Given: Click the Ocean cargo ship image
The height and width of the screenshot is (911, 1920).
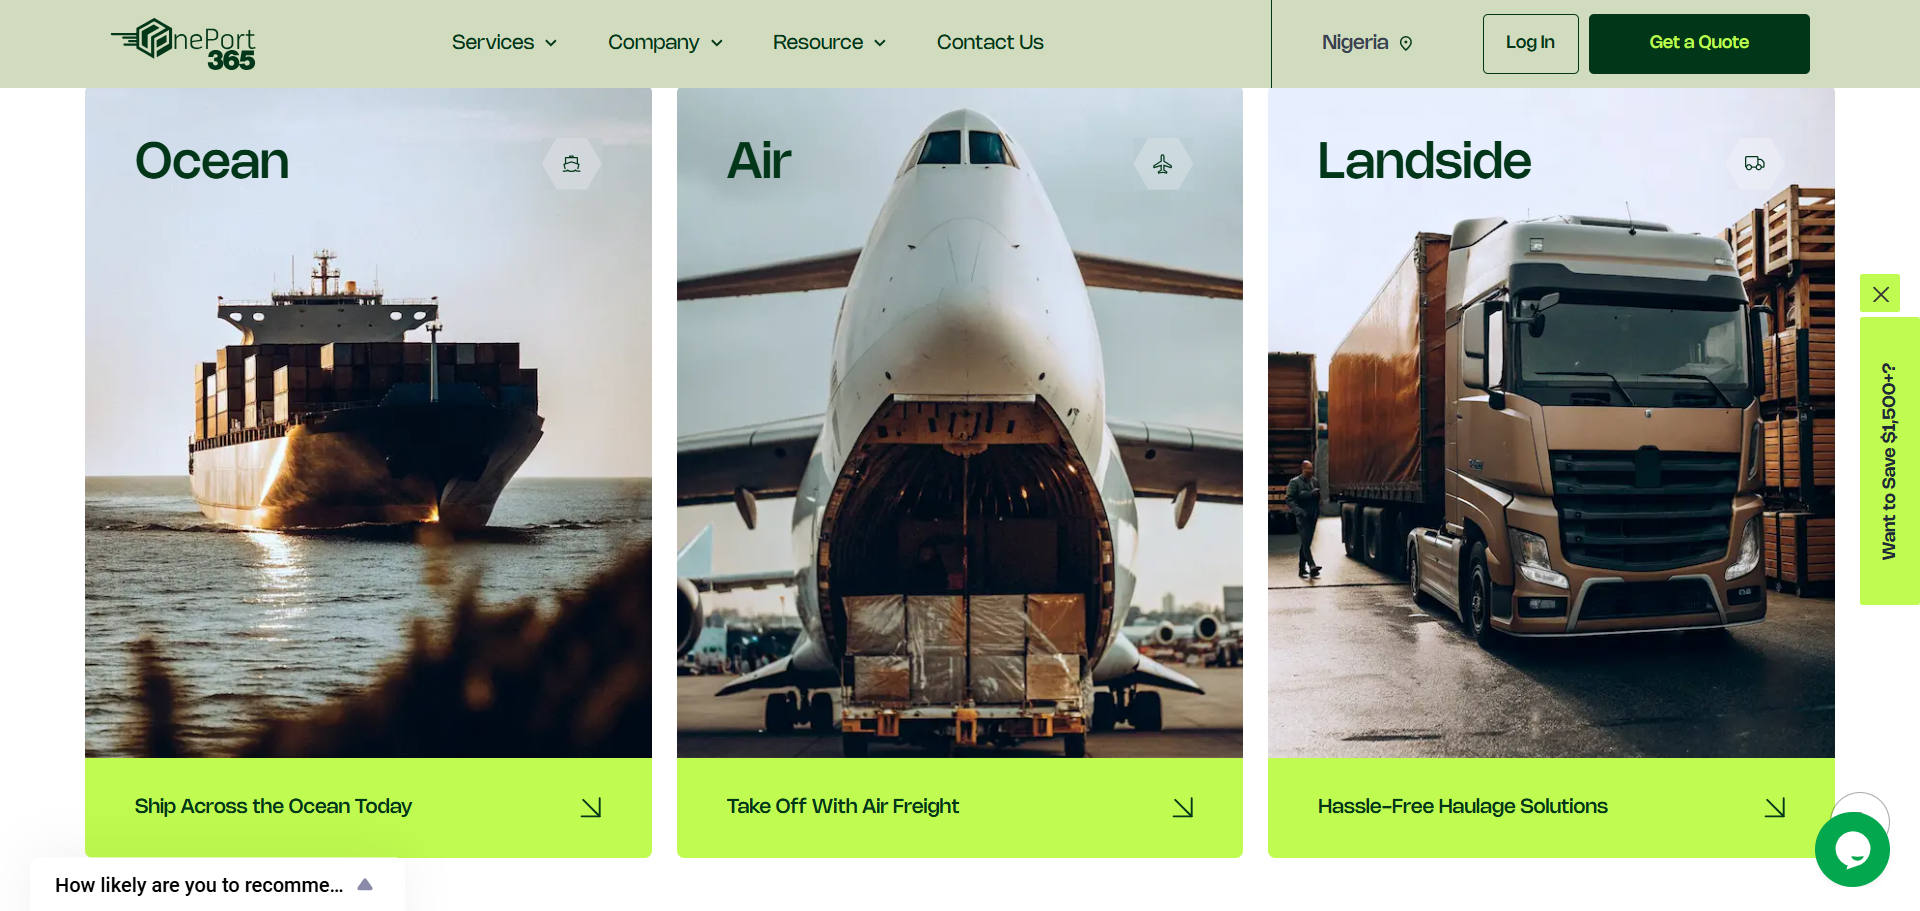Looking at the screenshot, I should 368,422.
